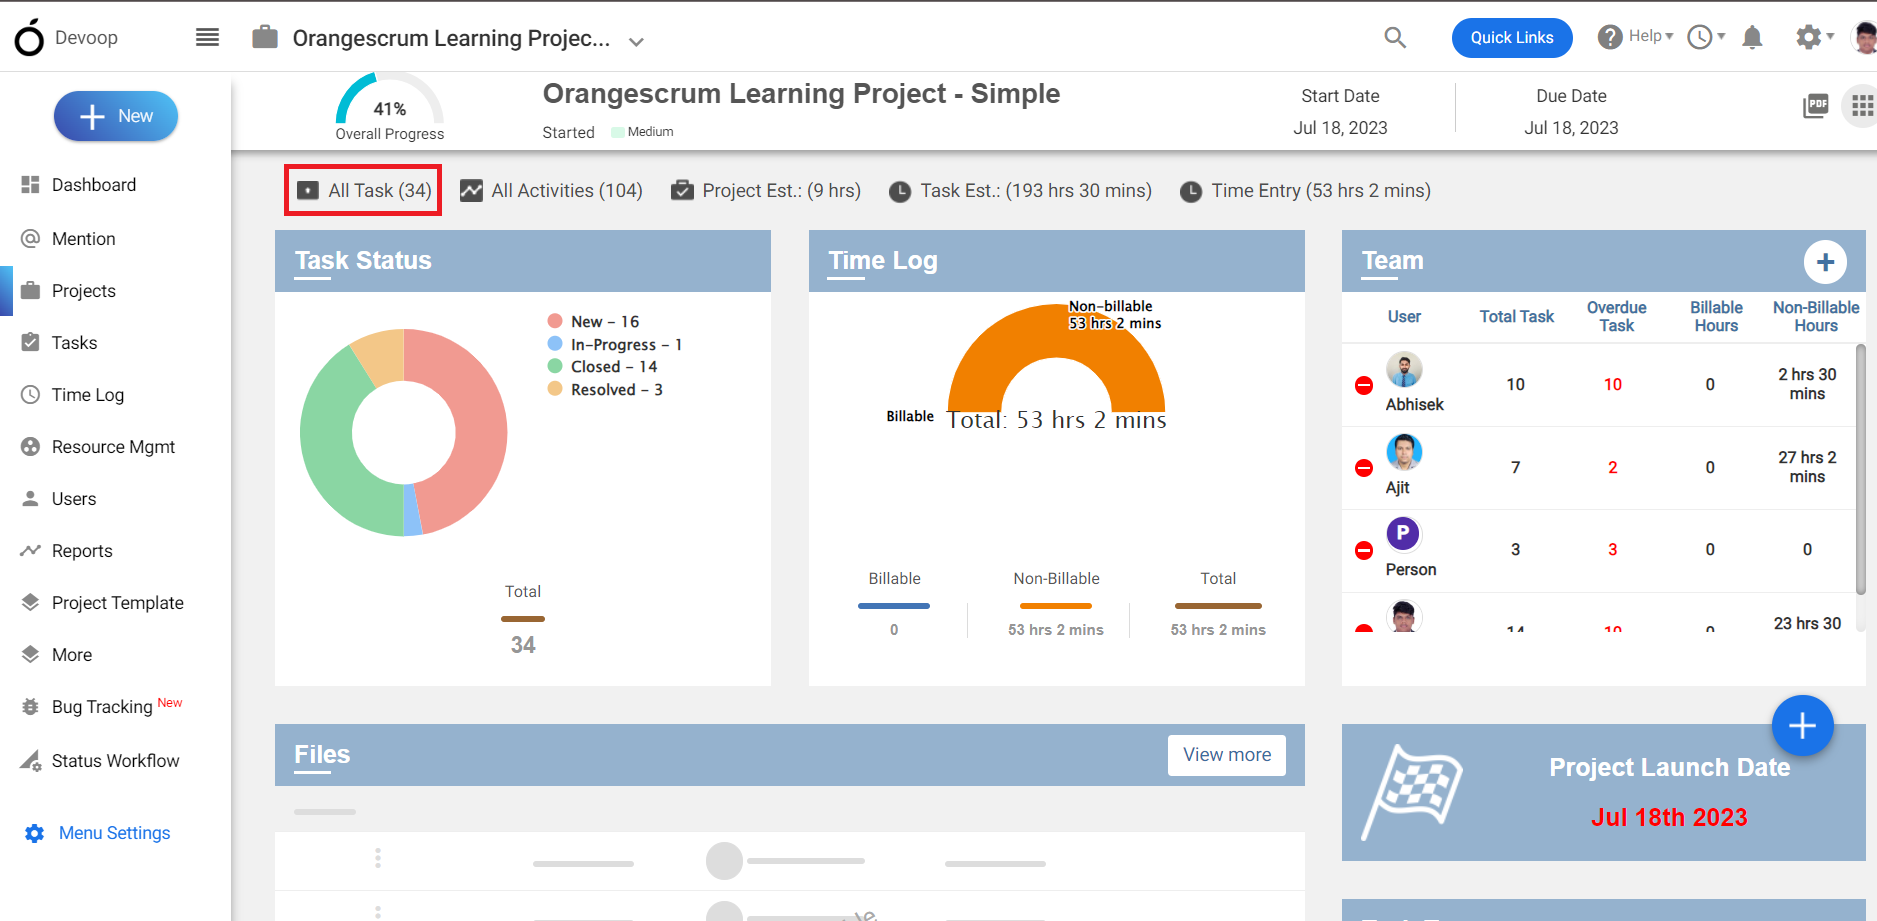Open Time Log in the sidebar
This screenshot has height=921, width=1877.
[x=88, y=395]
